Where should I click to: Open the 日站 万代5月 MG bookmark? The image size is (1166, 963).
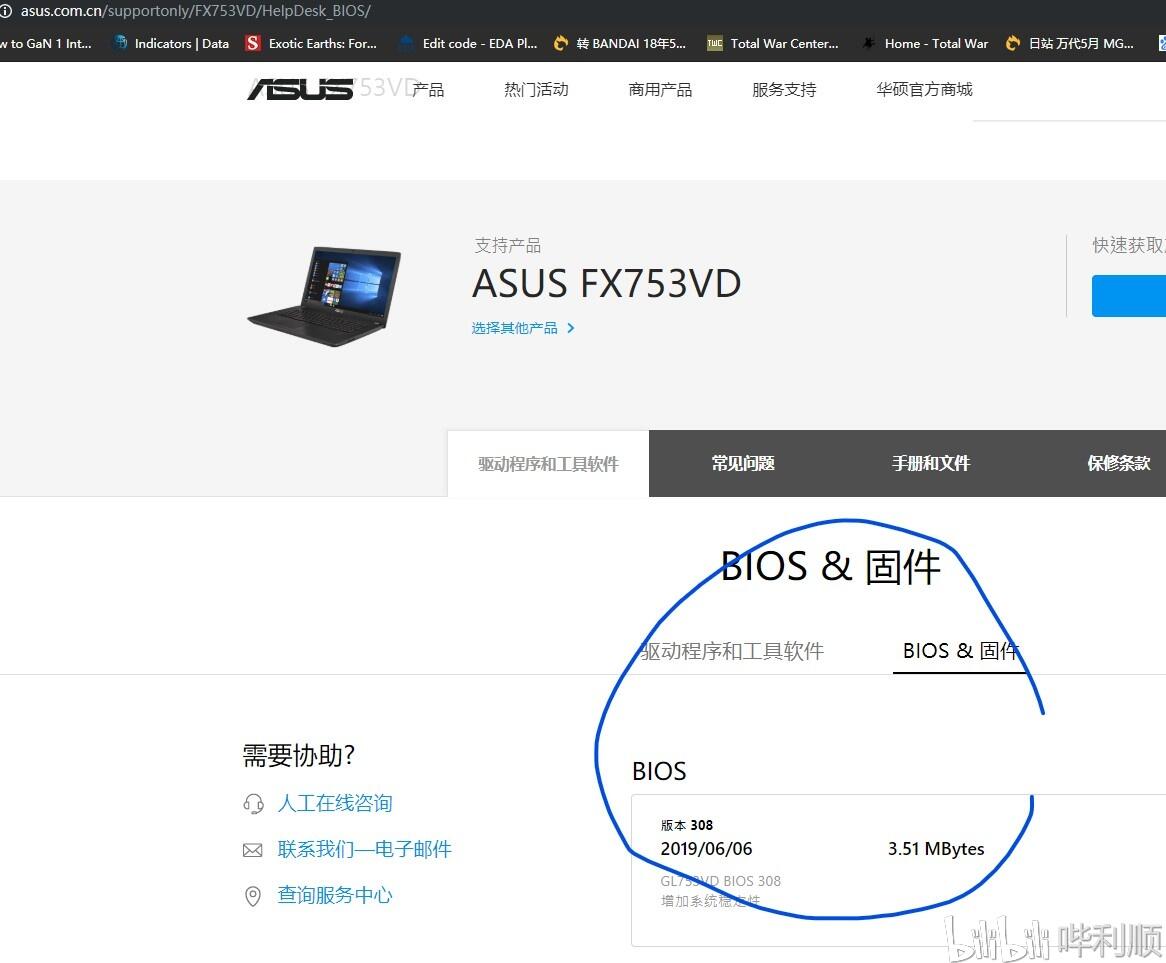[x=1069, y=43]
